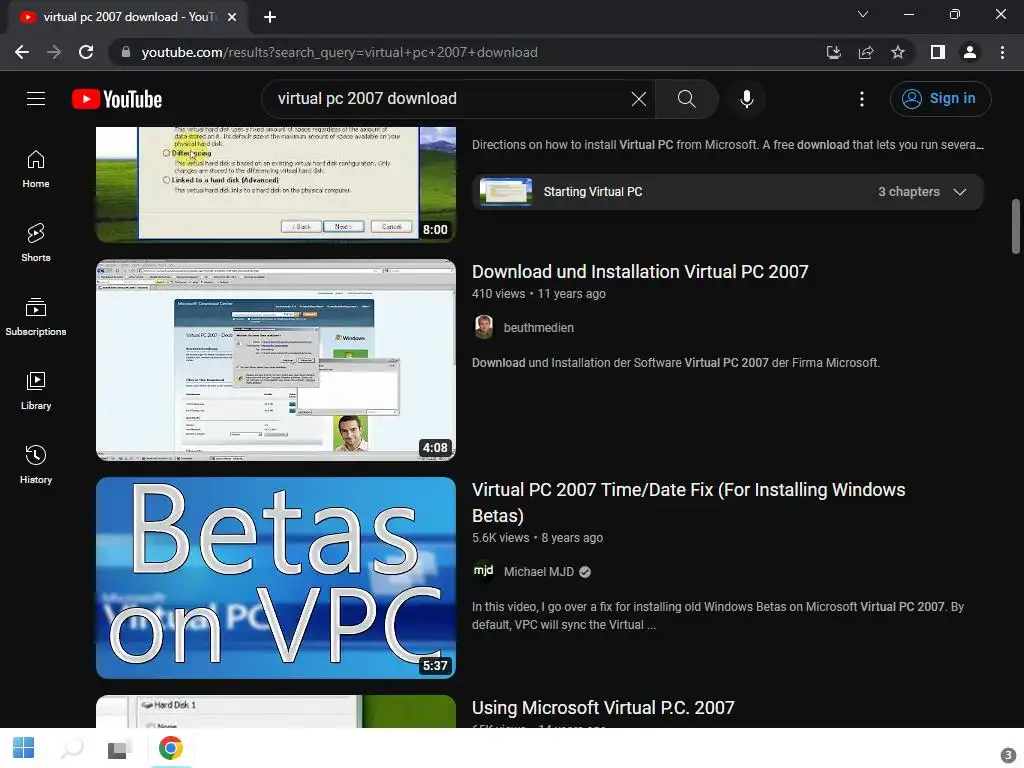Click the beuthmedien channel avatar
The height and width of the screenshot is (768, 1024).
(484, 327)
